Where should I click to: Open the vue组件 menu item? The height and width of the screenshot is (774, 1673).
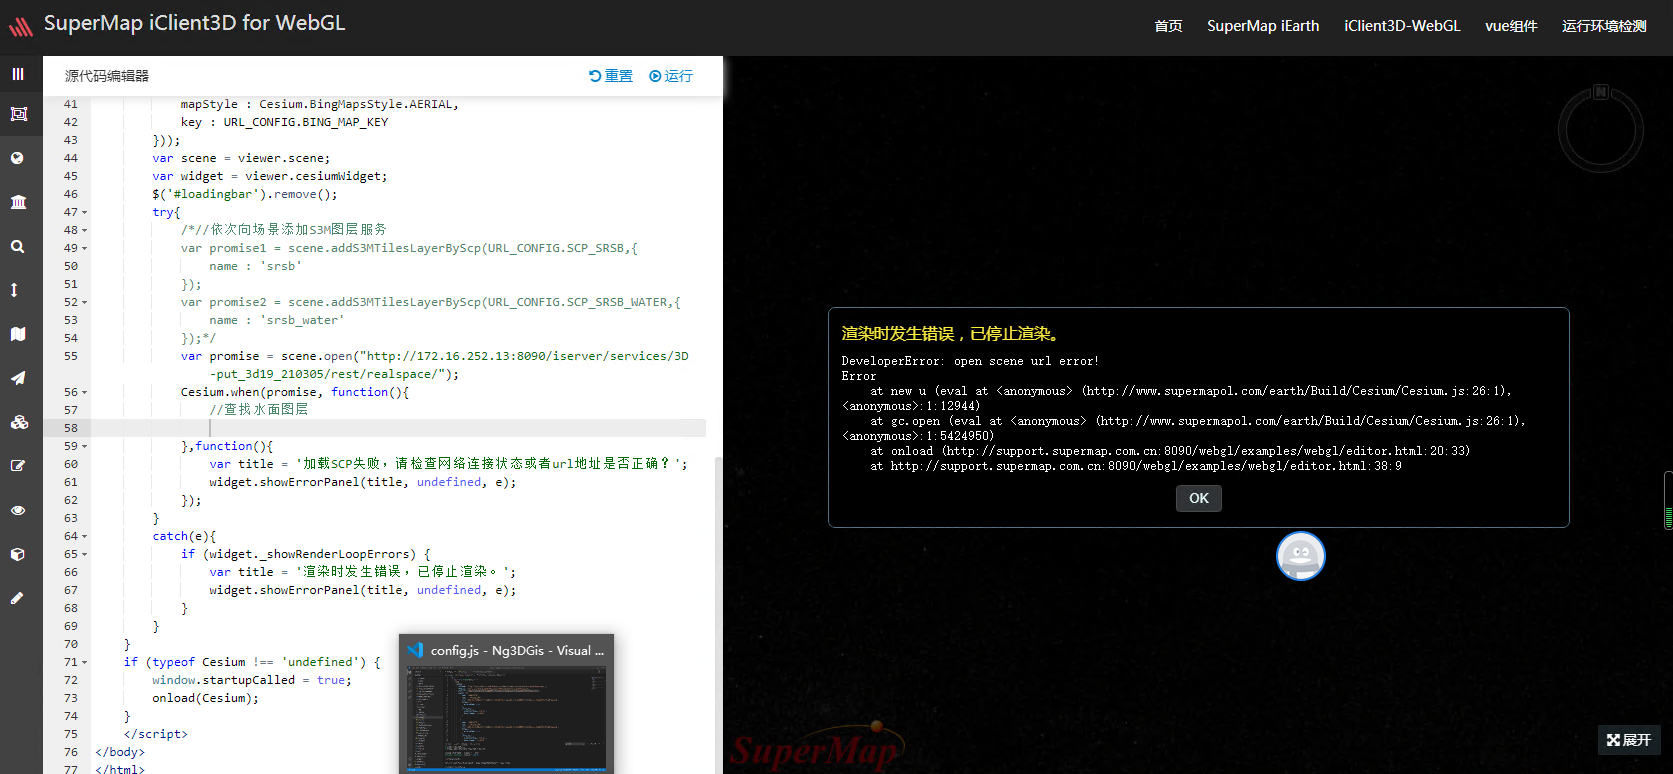click(x=1511, y=26)
